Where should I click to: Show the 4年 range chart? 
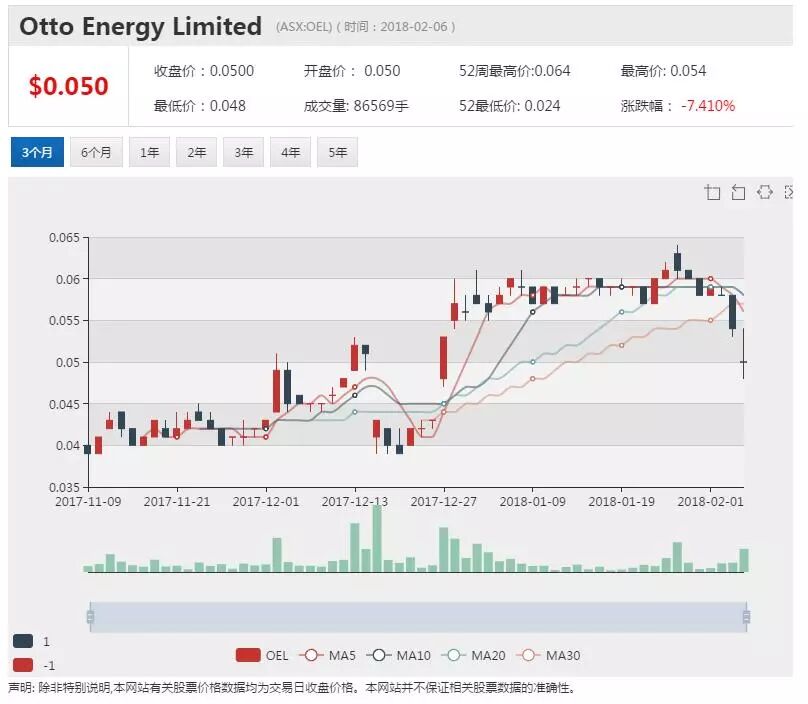pos(290,152)
